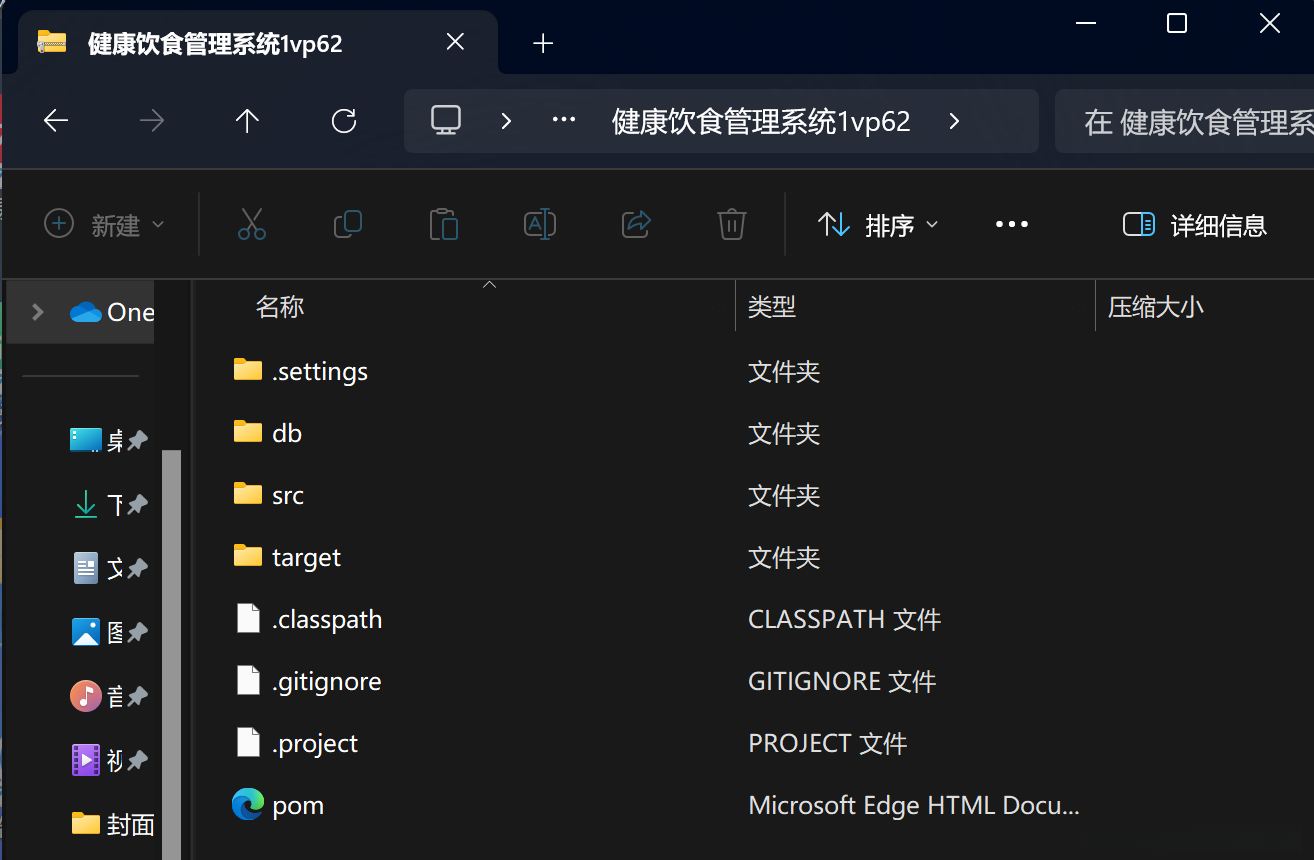Select the pom file
This screenshot has width=1314, height=860.
[x=298, y=806]
